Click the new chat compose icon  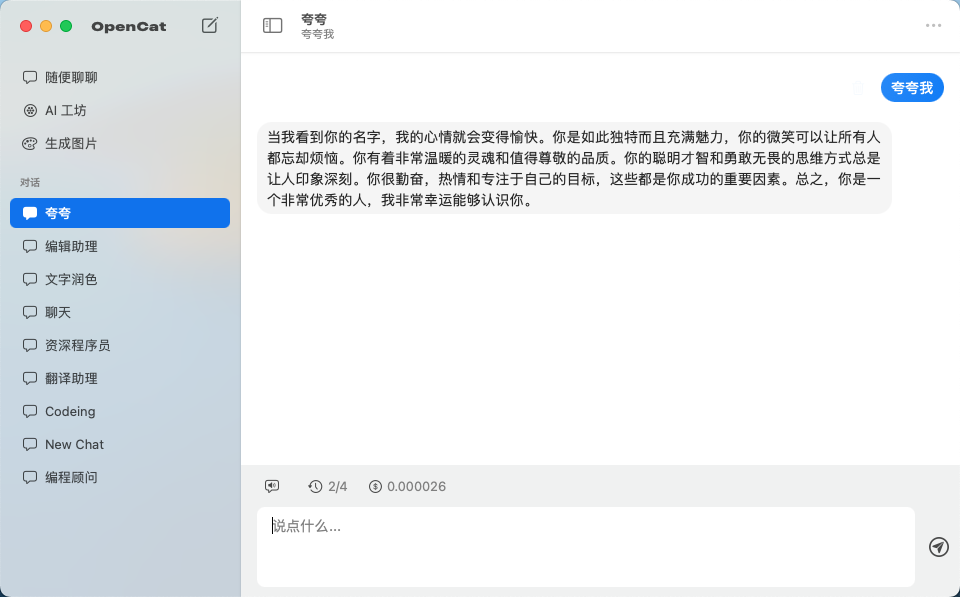point(210,26)
